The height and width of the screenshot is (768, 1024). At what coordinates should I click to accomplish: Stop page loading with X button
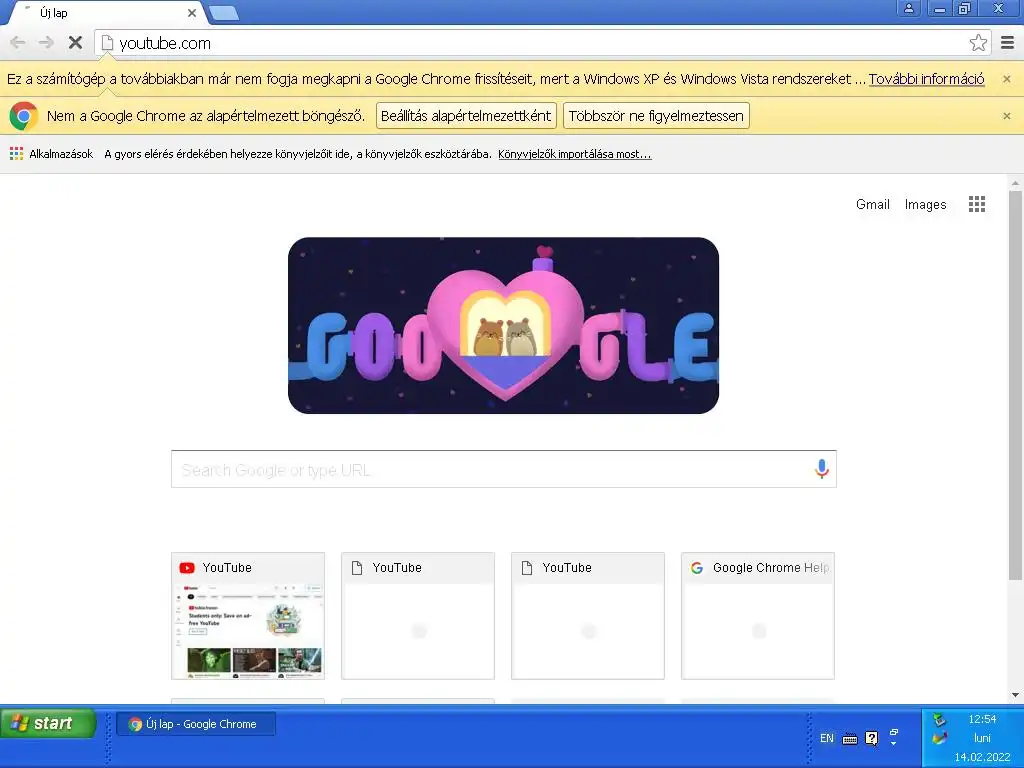75,43
